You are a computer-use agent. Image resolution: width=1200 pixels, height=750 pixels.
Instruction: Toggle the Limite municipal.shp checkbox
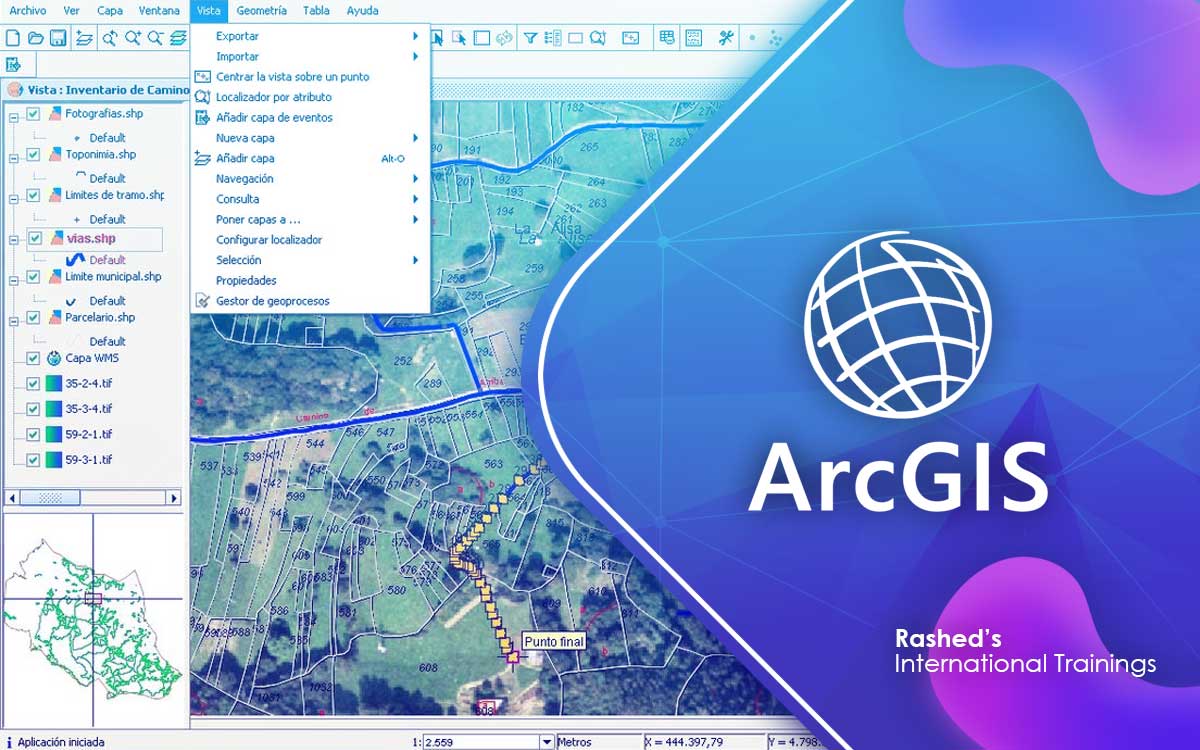pyautogui.click(x=34, y=277)
